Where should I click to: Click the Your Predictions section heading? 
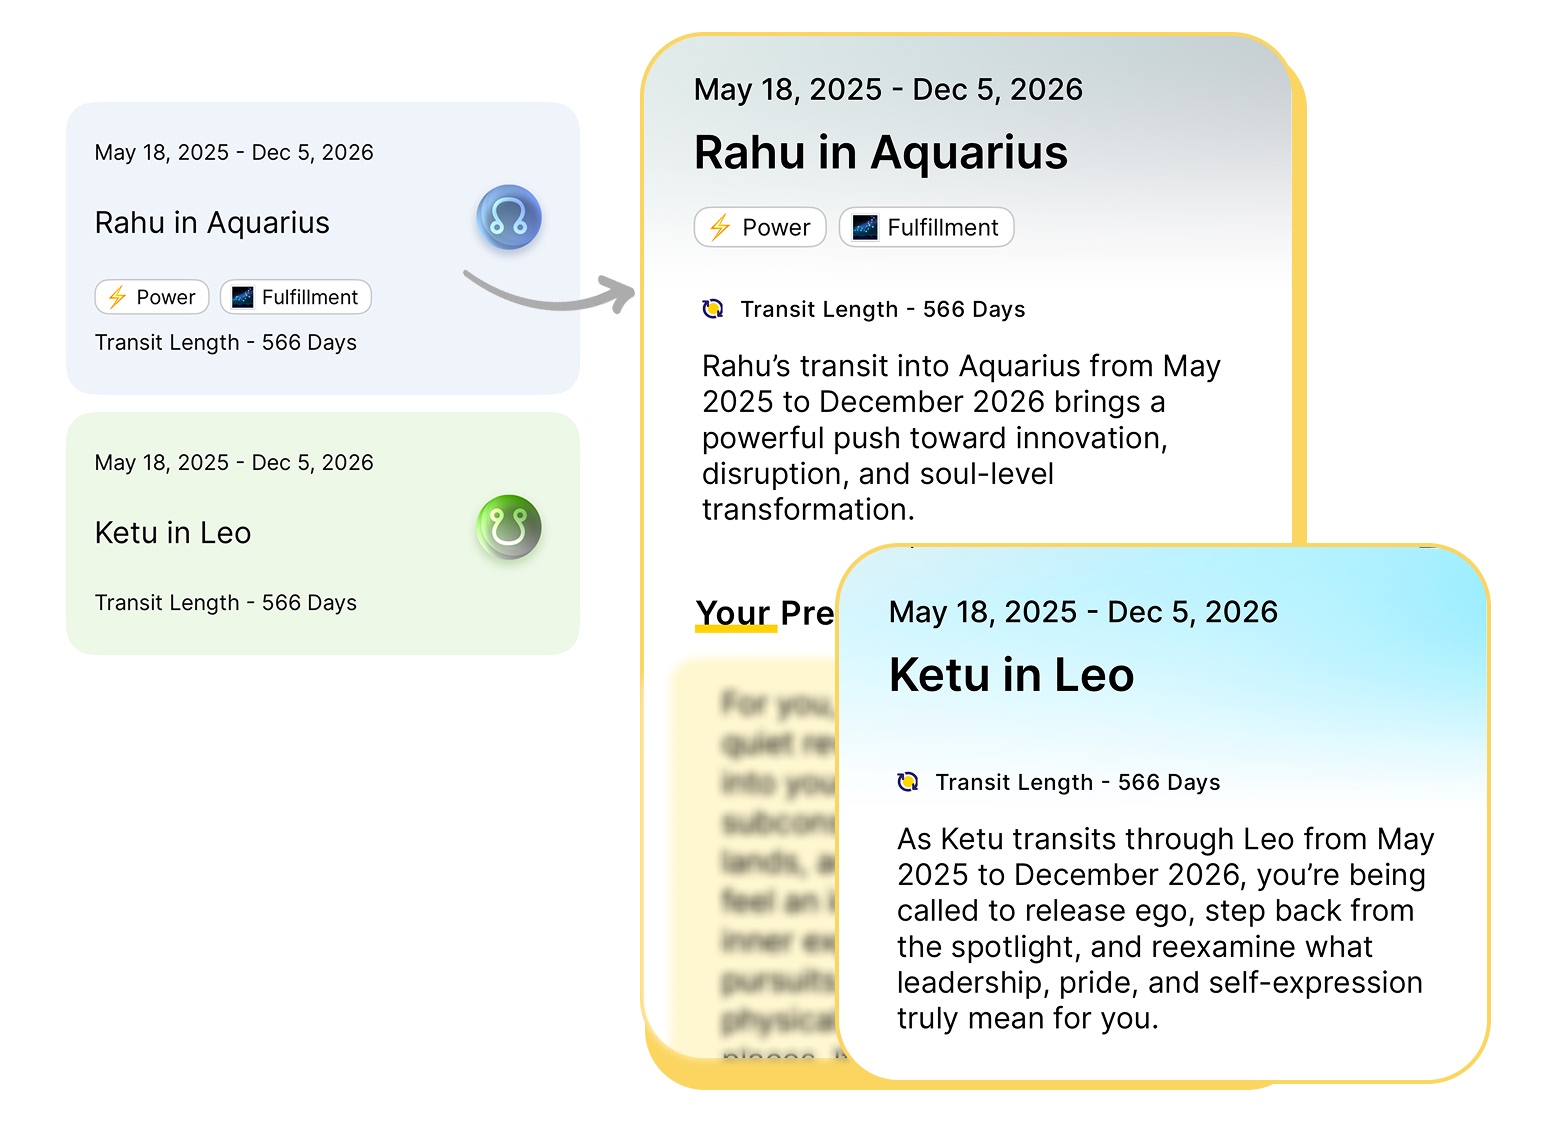pyautogui.click(x=765, y=612)
